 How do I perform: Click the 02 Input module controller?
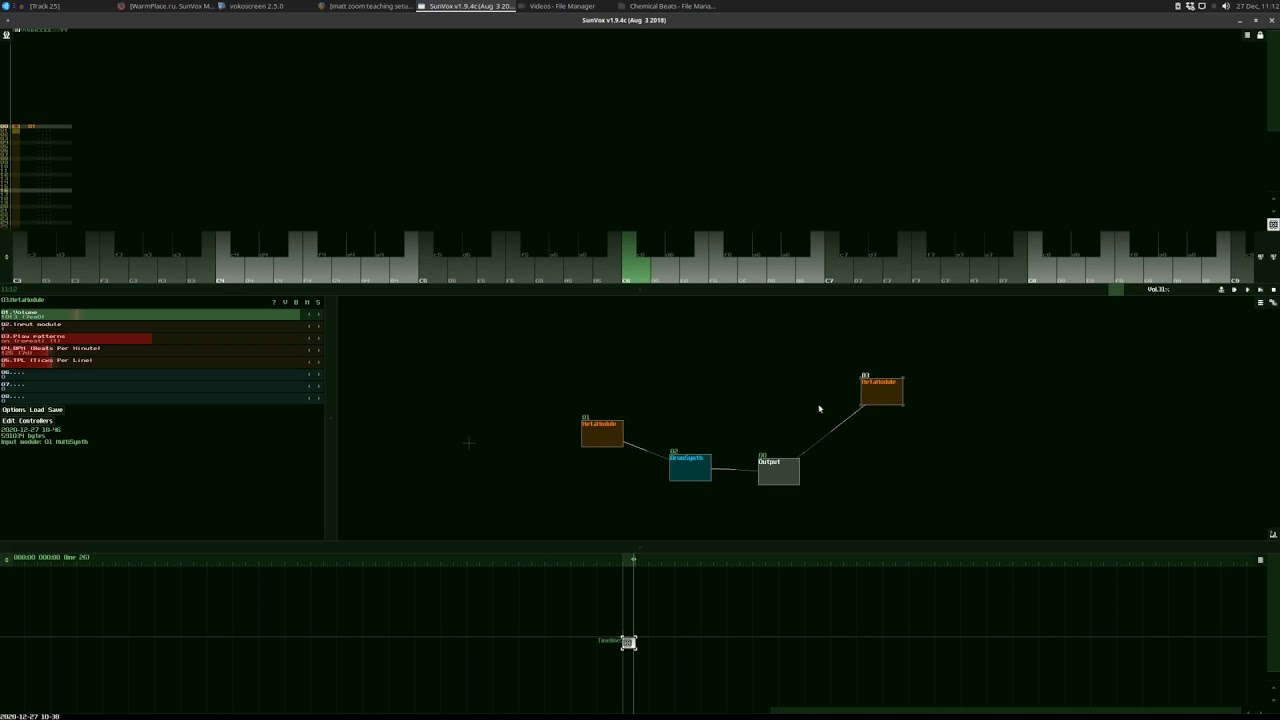(x=150, y=326)
